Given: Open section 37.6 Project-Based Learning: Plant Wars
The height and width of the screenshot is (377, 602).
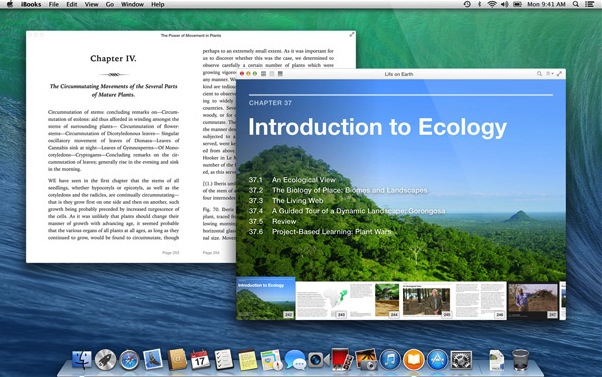Looking at the screenshot, I should click(320, 231).
